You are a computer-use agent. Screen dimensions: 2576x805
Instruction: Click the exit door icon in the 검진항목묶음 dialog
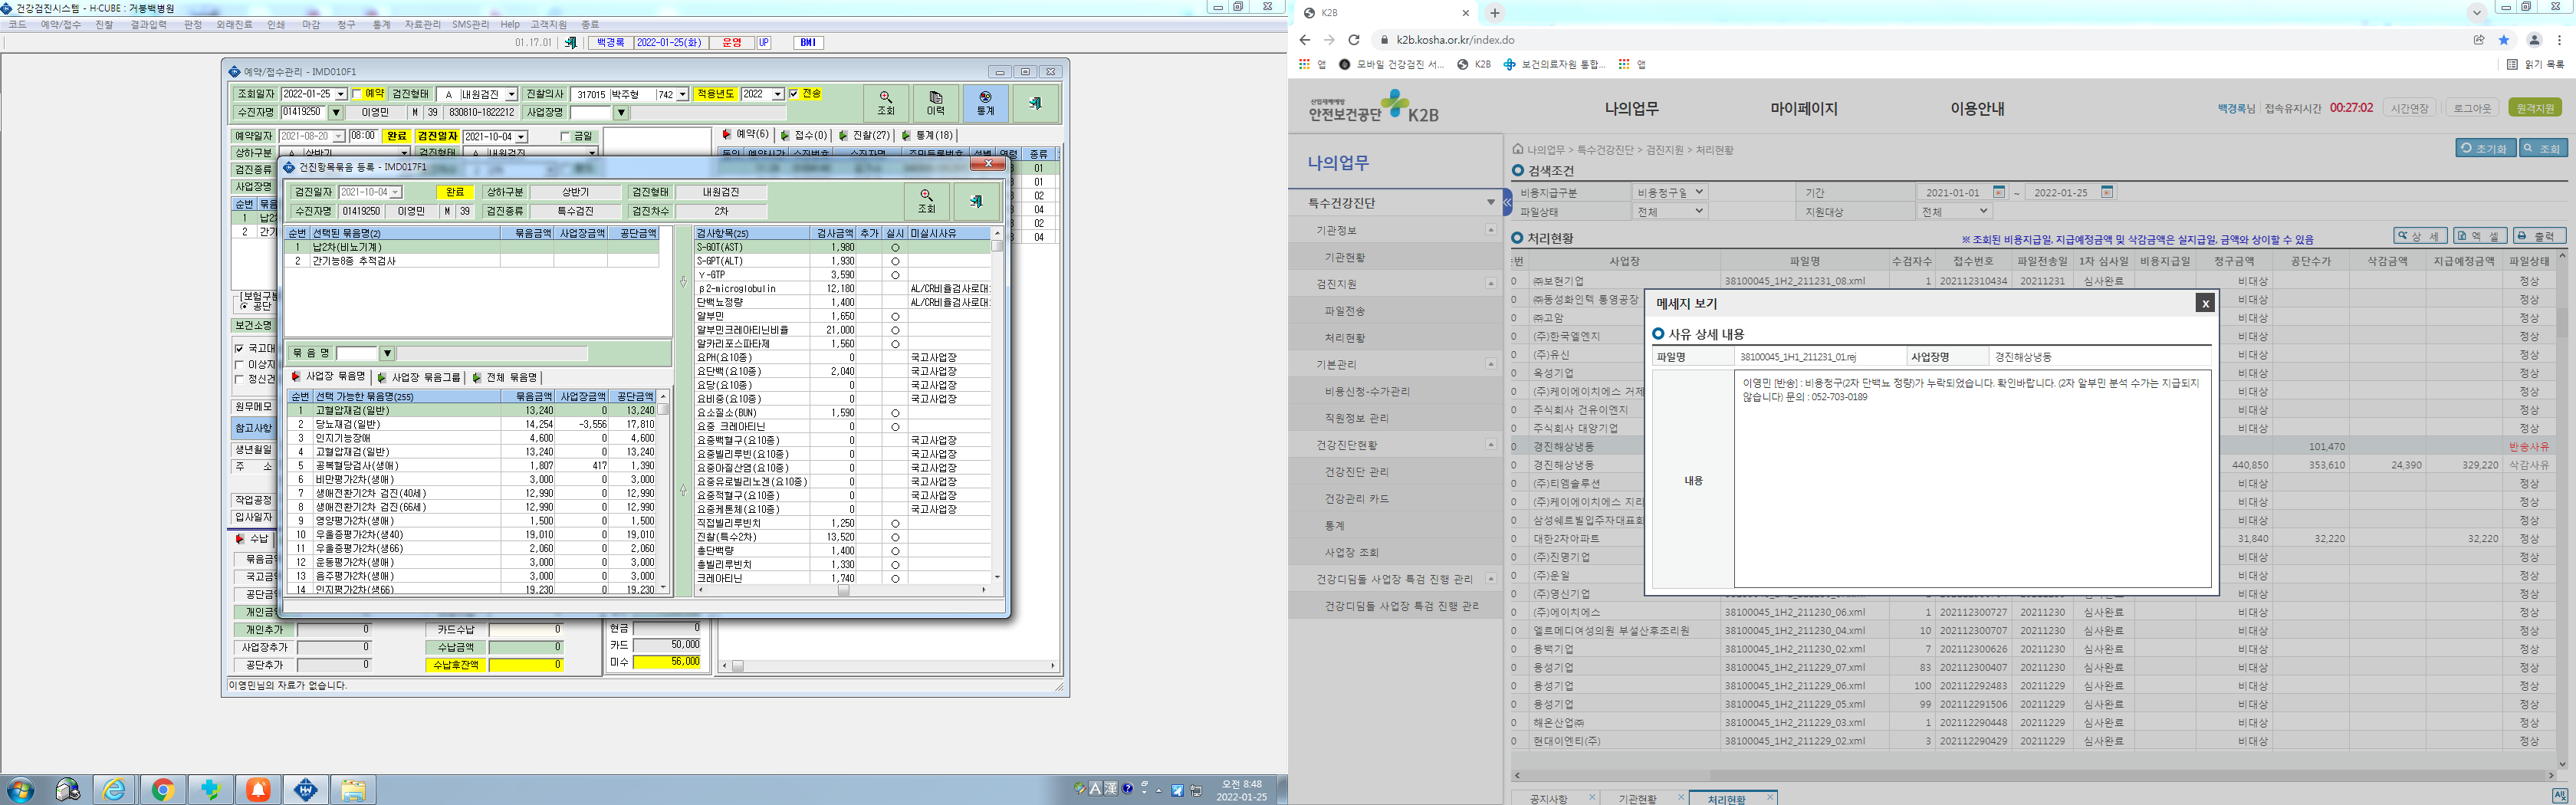tap(976, 201)
